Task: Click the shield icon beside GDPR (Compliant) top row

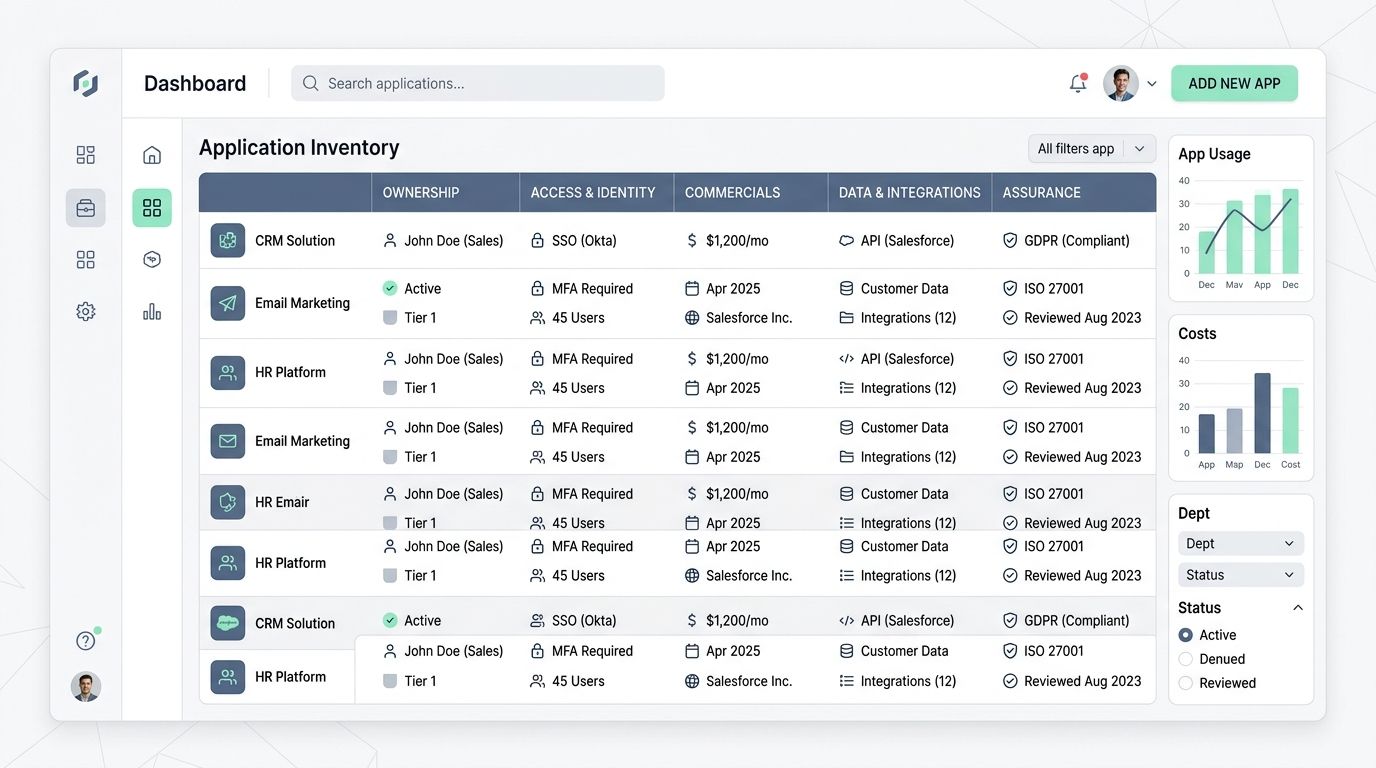Action: 1010,241
